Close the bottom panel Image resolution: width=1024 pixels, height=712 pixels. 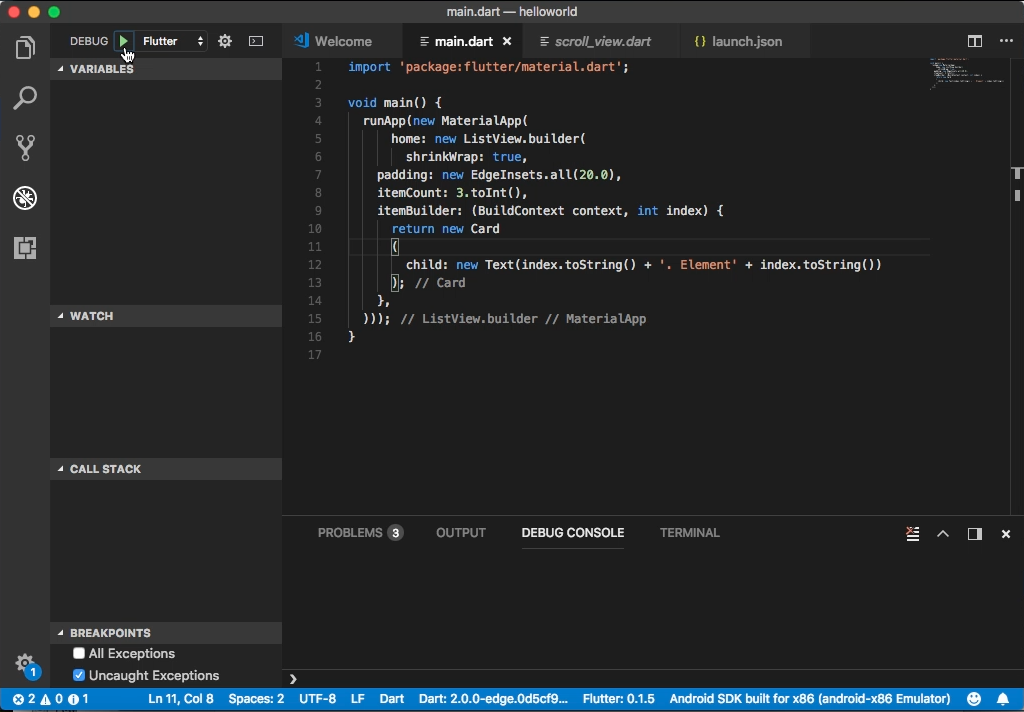point(1006,534)
